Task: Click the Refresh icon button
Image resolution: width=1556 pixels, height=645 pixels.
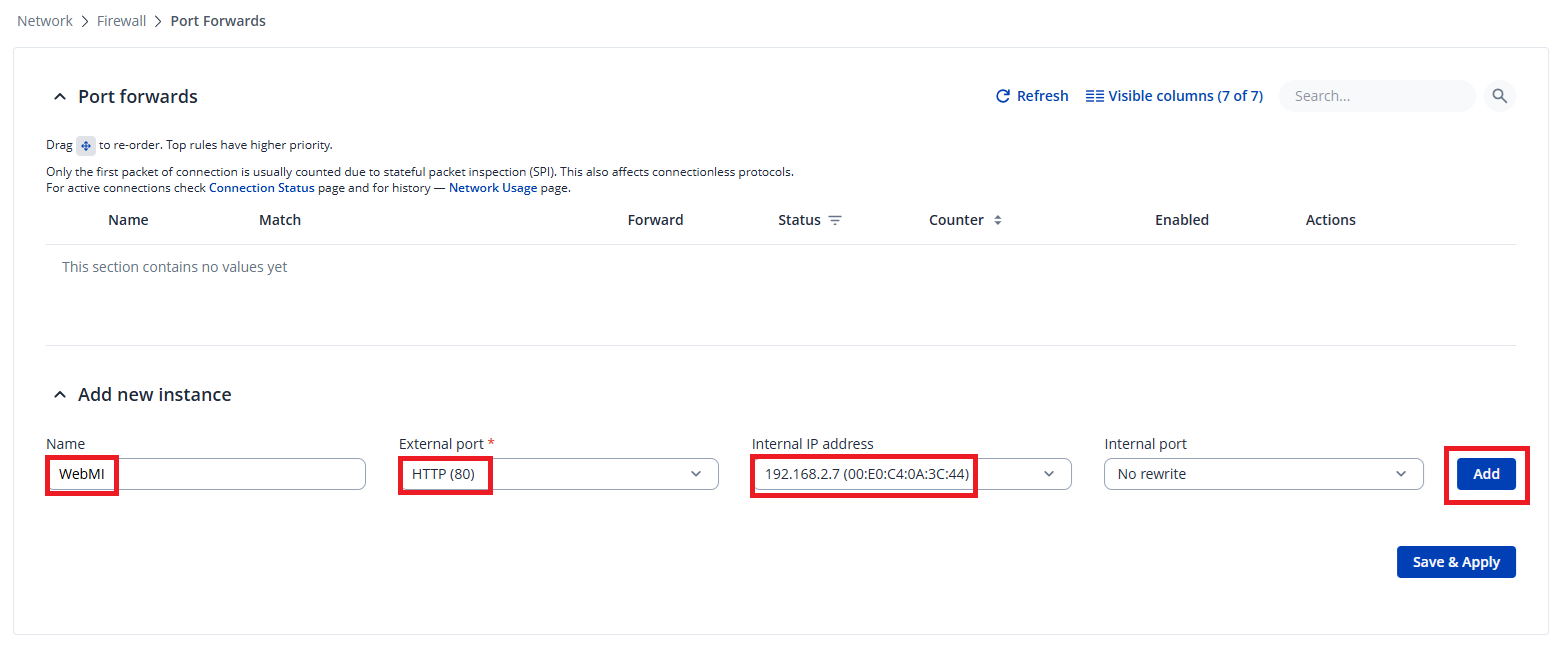Action: click(x=1003, y=96)
